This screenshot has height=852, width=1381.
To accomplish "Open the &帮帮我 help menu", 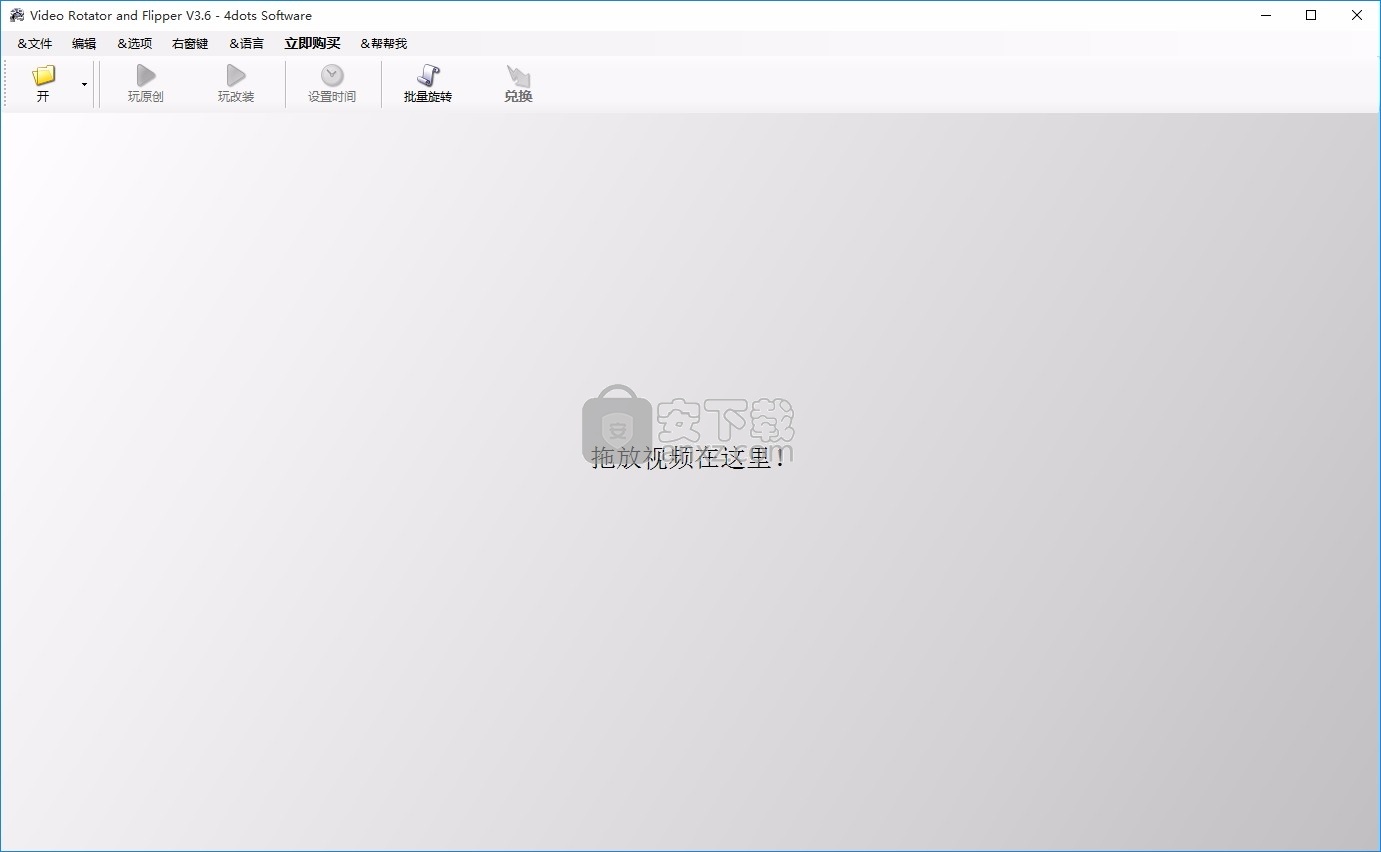I will point(384,43).
